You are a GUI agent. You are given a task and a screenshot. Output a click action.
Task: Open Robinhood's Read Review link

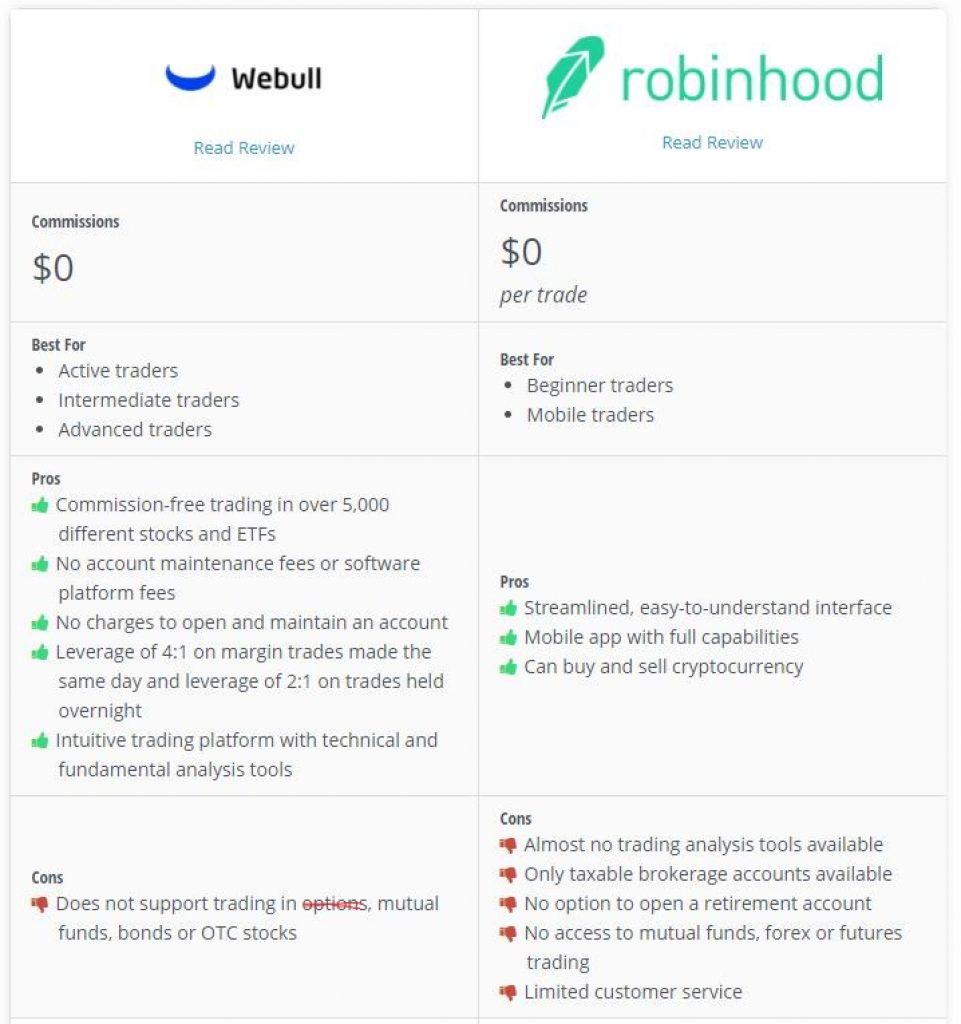coord(712,143)
